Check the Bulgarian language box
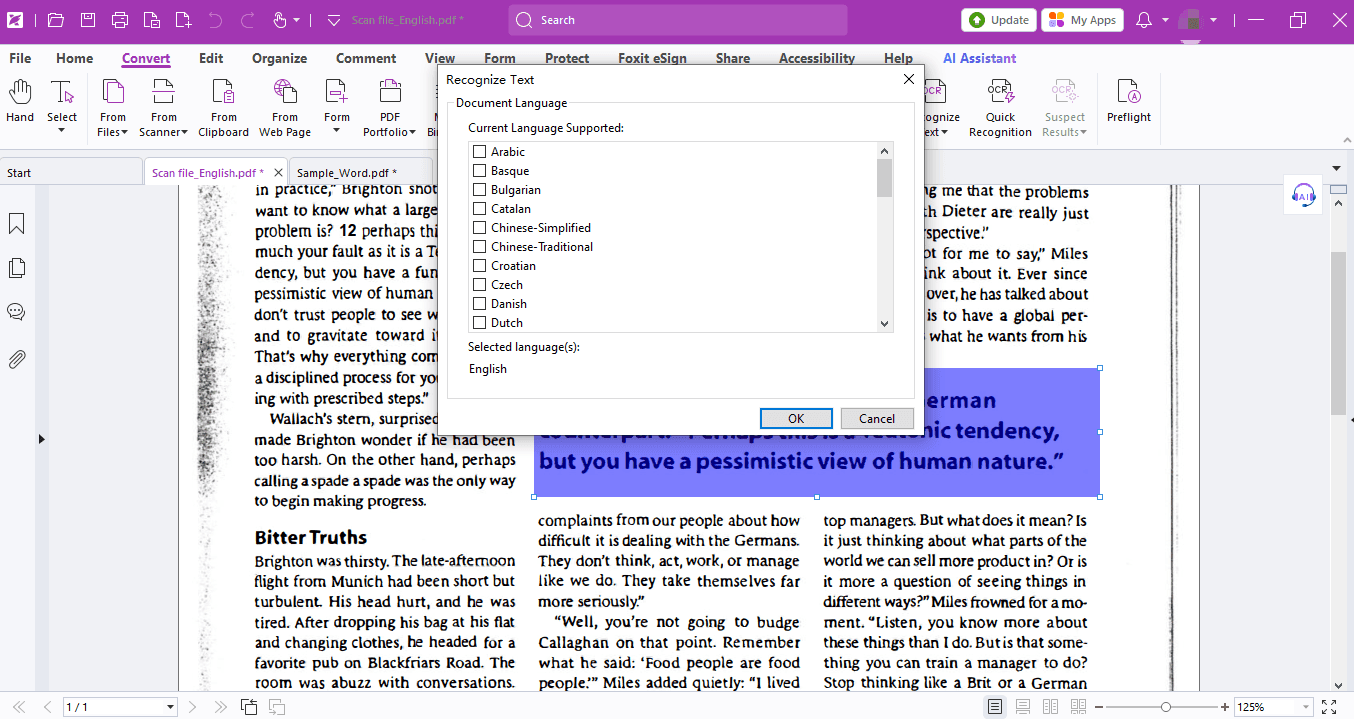Image resolution: width=1354 pixels, height=719 pixels. pos(480,190)
